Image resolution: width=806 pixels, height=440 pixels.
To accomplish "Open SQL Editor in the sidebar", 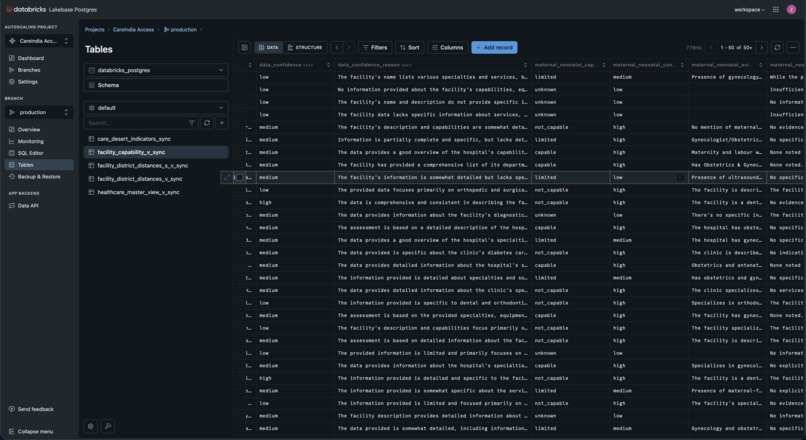I will [39, 153].
